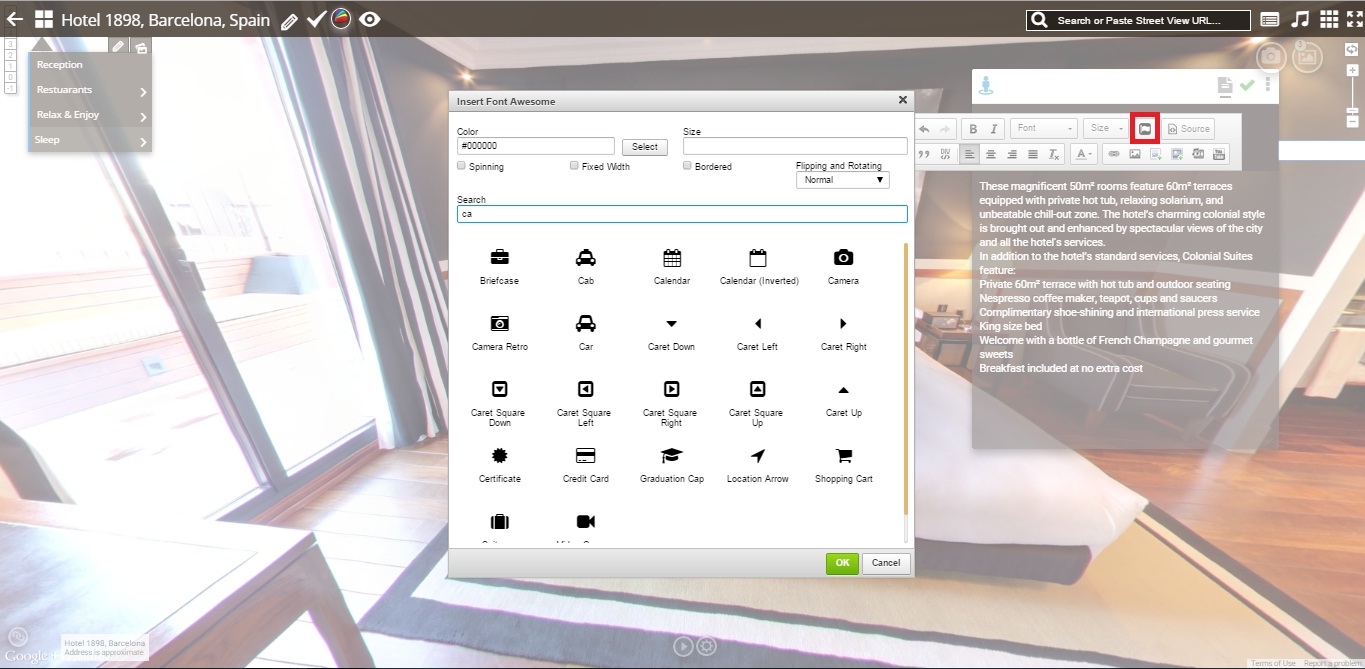The height and width of the screenshot is (669, 1365).
Task: Select floor 3 in level selector
Action: (10, 44)
